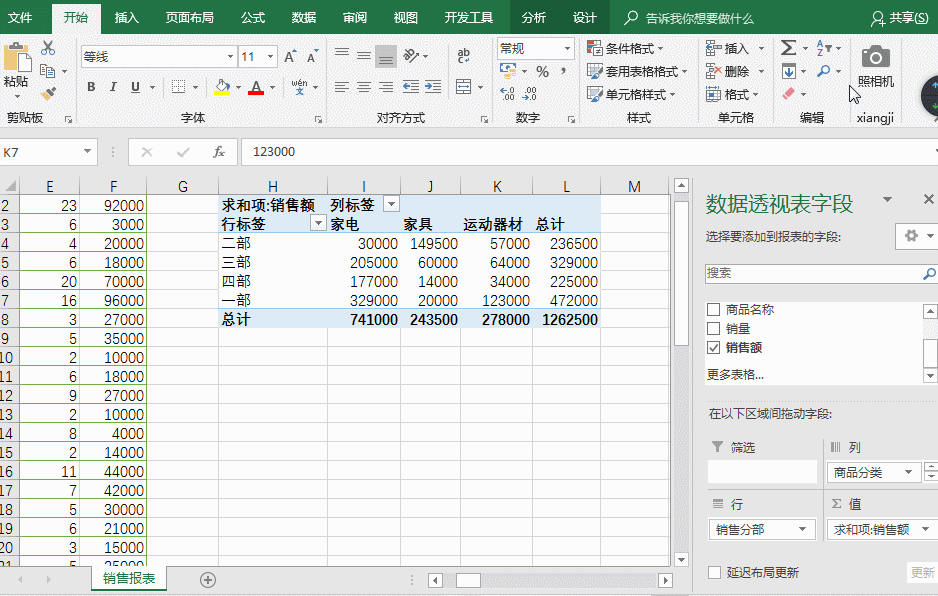The image size is (938, 596).
Task: Open the camera (照相机) tool
Action: click(875, 66)
